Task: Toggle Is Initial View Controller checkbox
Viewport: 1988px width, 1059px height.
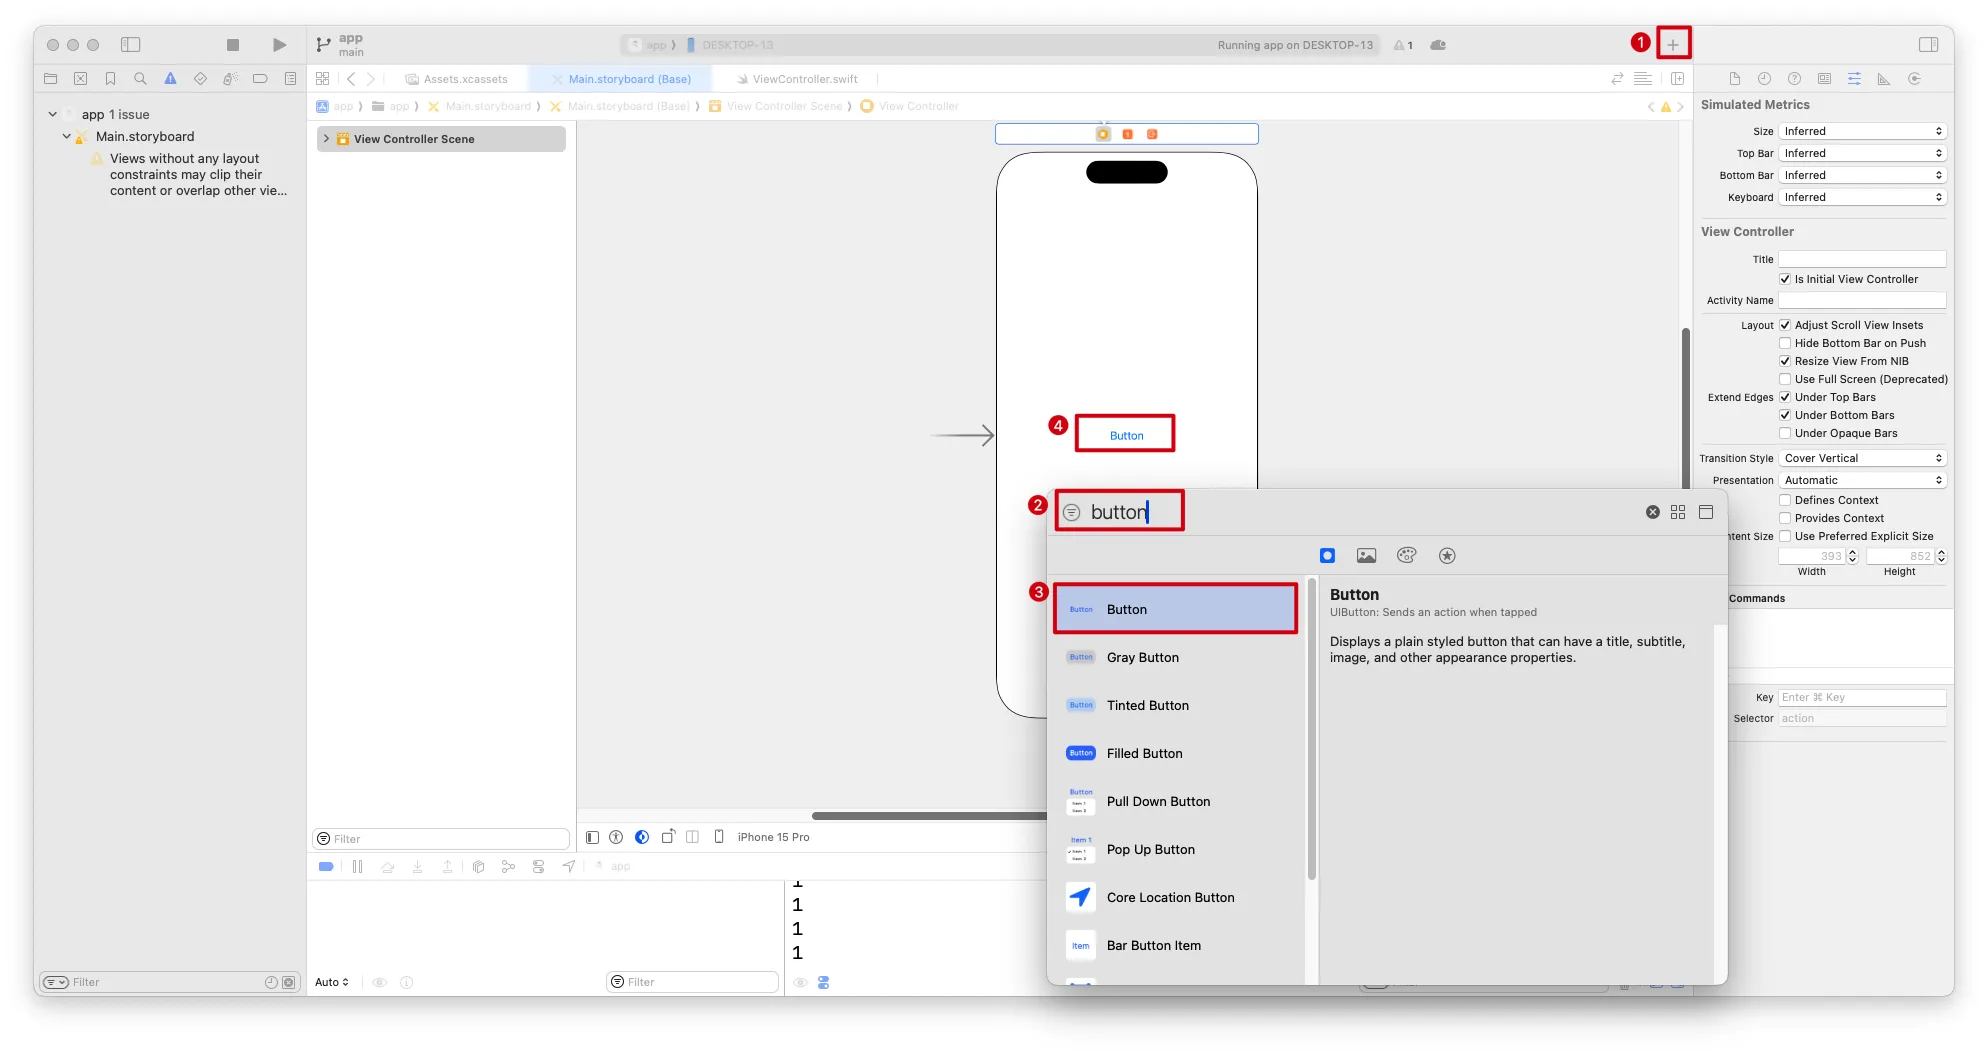Action: [x=1785, y=279]
